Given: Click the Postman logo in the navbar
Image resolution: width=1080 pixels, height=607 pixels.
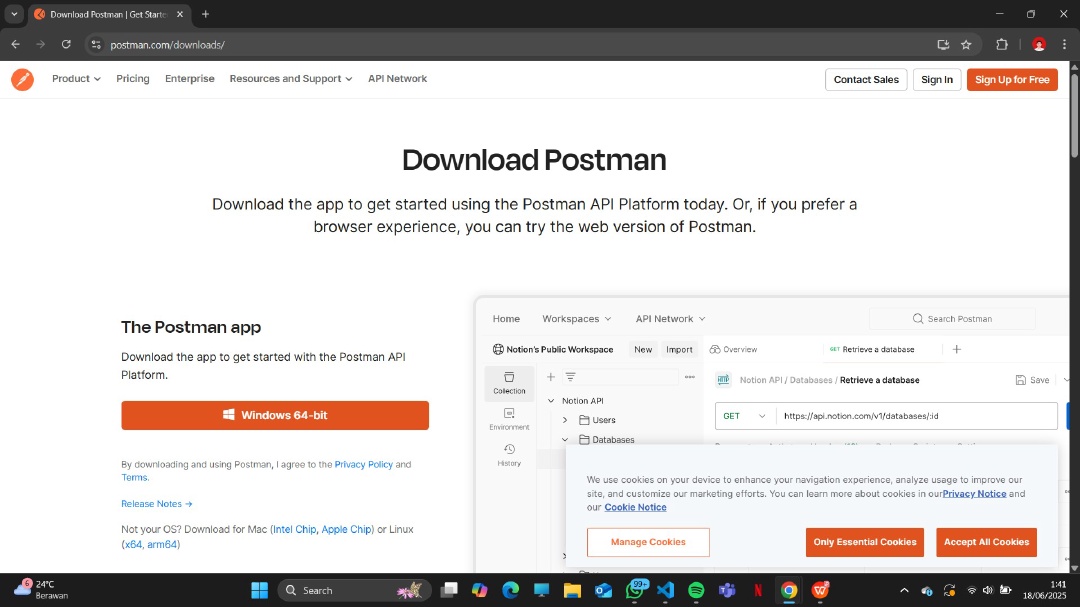Looking at the screenshot, I should (x=22, y=79).
